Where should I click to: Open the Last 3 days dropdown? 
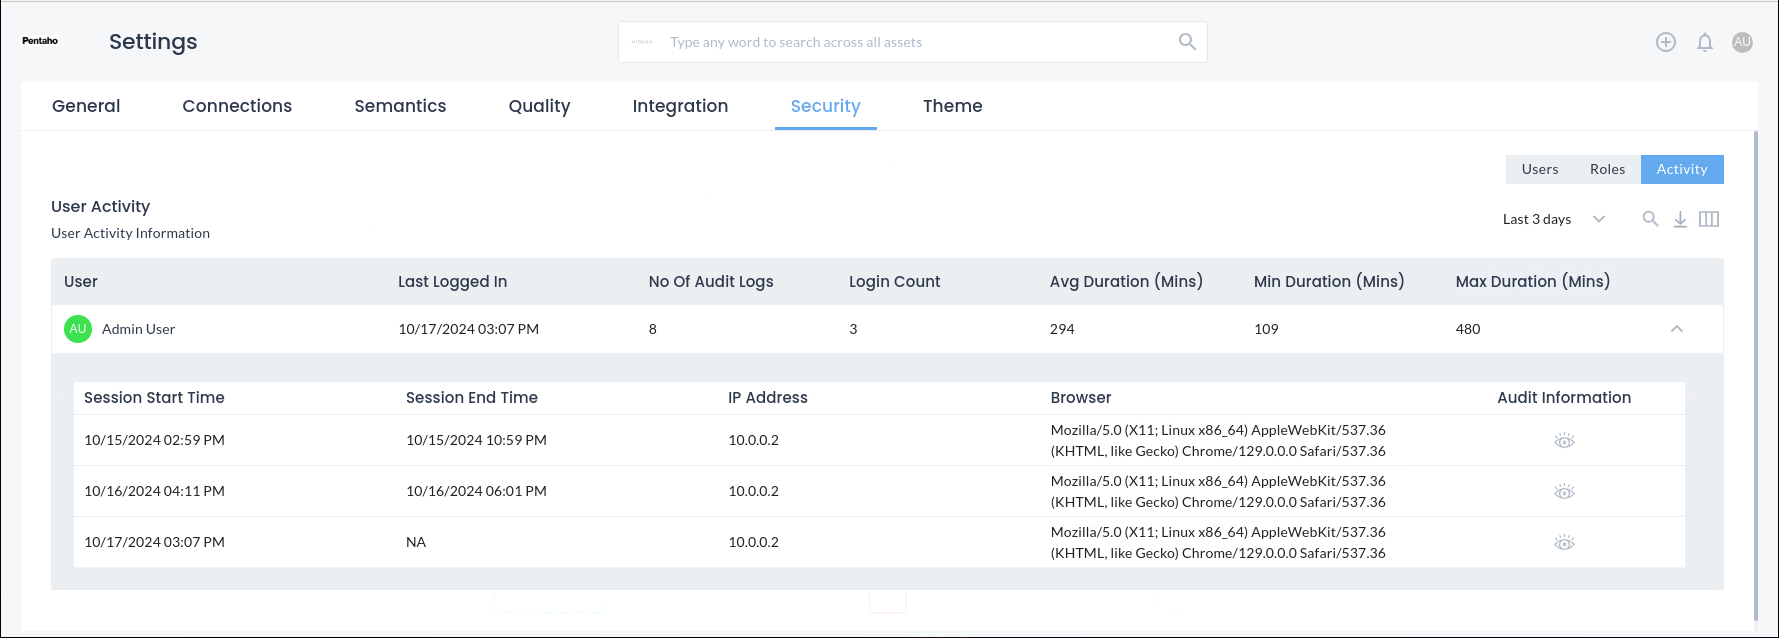1553,219
